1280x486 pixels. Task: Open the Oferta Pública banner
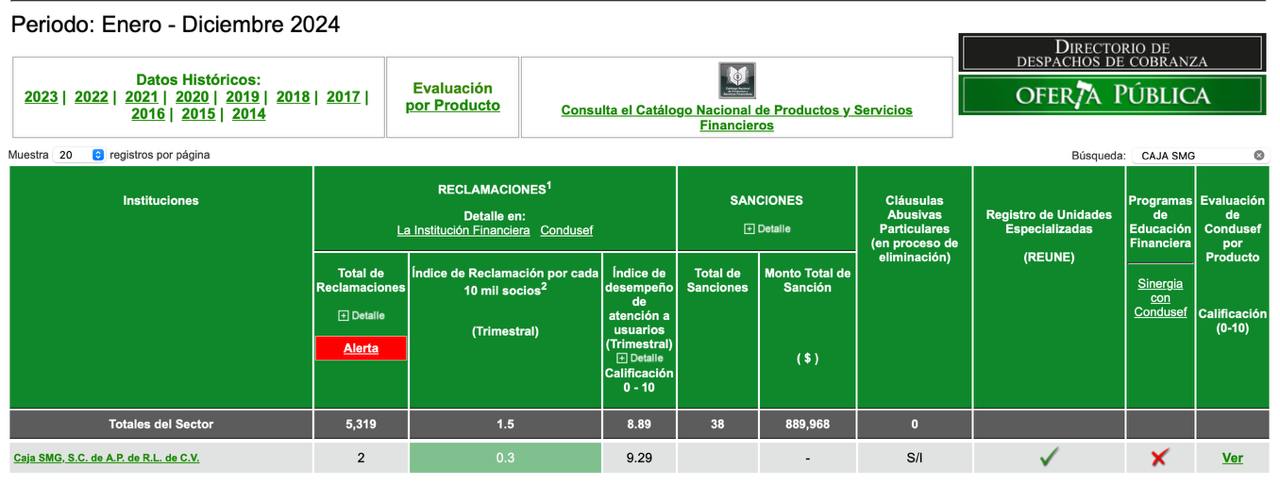[1112, 96]
